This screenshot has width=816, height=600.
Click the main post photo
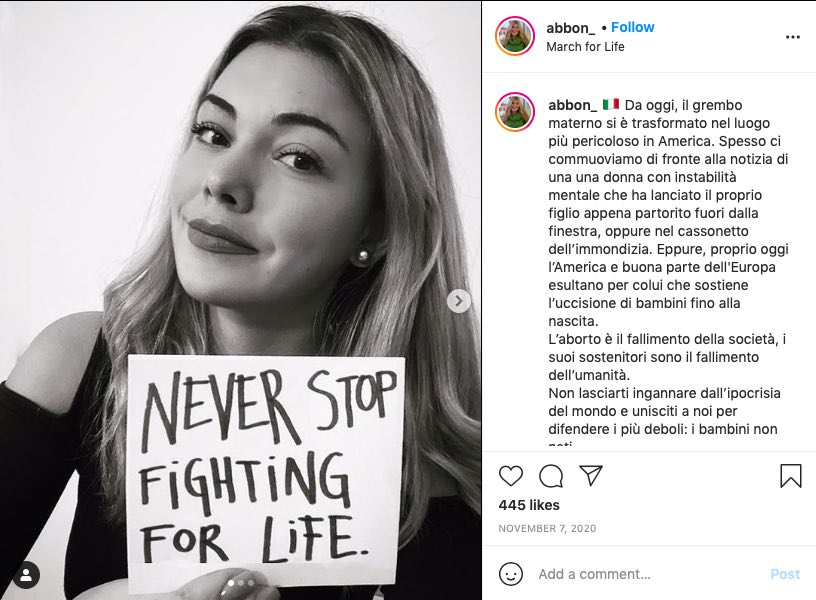(240, 300)
